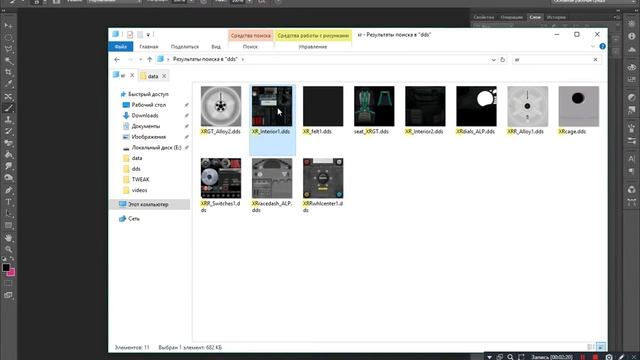Switch to the История panel tab in Photoshop
This screenshot has height=360, width=640.
click(556, 17)
